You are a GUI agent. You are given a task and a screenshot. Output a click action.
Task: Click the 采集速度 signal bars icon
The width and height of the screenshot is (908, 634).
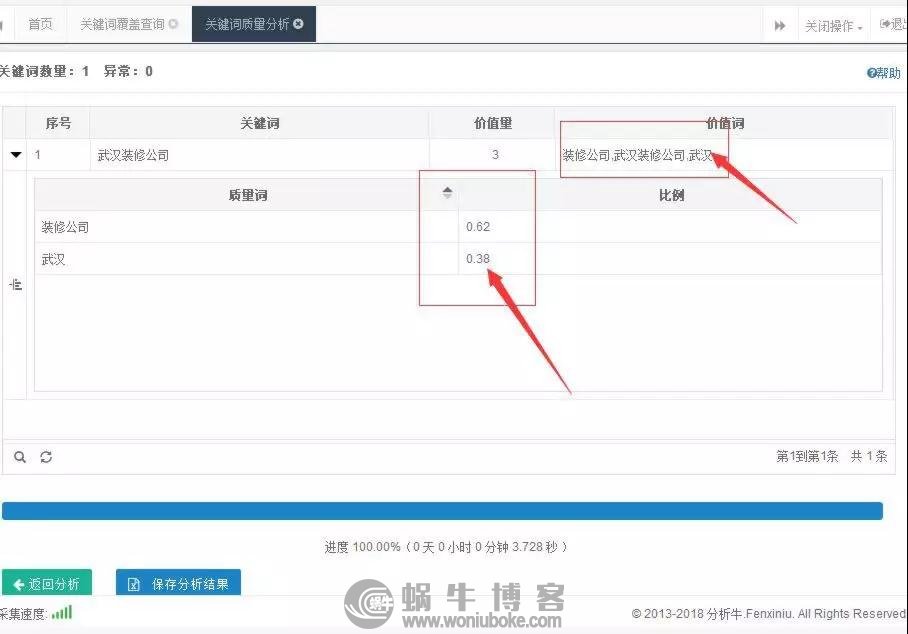click(x=62, y=613)
